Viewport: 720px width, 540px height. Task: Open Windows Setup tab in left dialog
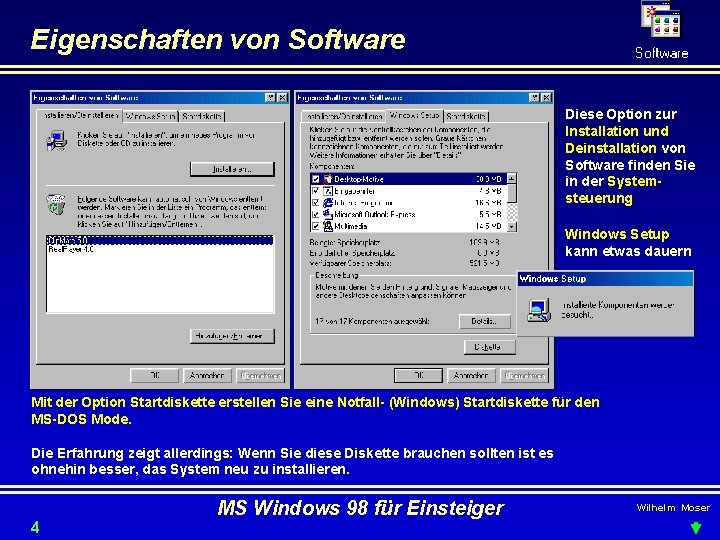[x=150, y=116]
